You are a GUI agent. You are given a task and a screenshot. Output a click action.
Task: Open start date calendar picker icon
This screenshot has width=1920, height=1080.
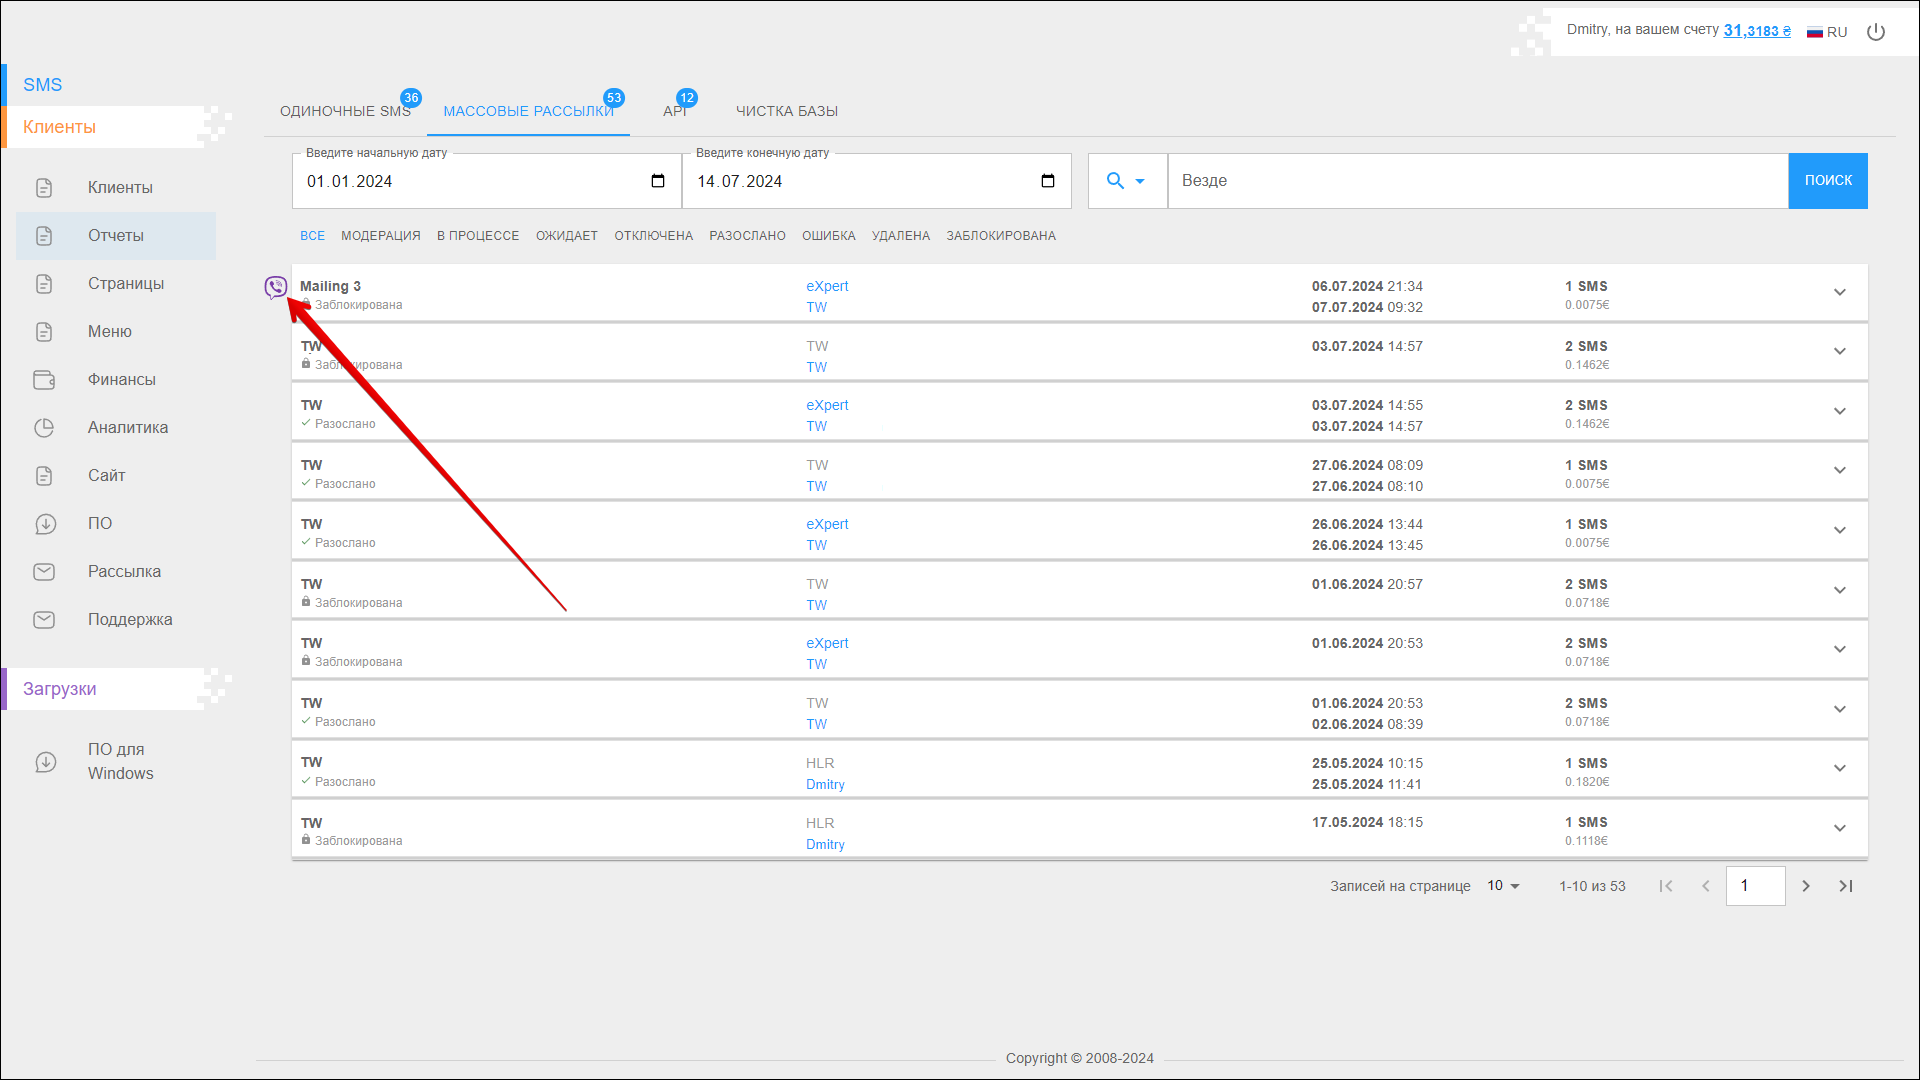(x=658, y=181)
